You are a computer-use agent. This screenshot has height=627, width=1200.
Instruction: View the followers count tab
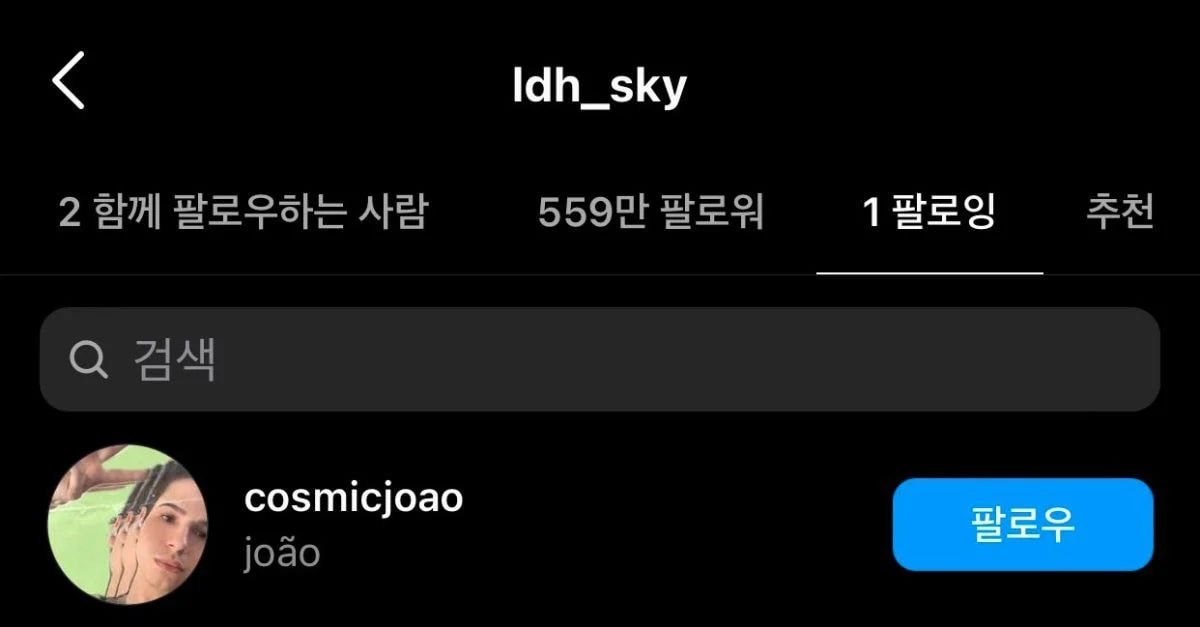point(651,212)
